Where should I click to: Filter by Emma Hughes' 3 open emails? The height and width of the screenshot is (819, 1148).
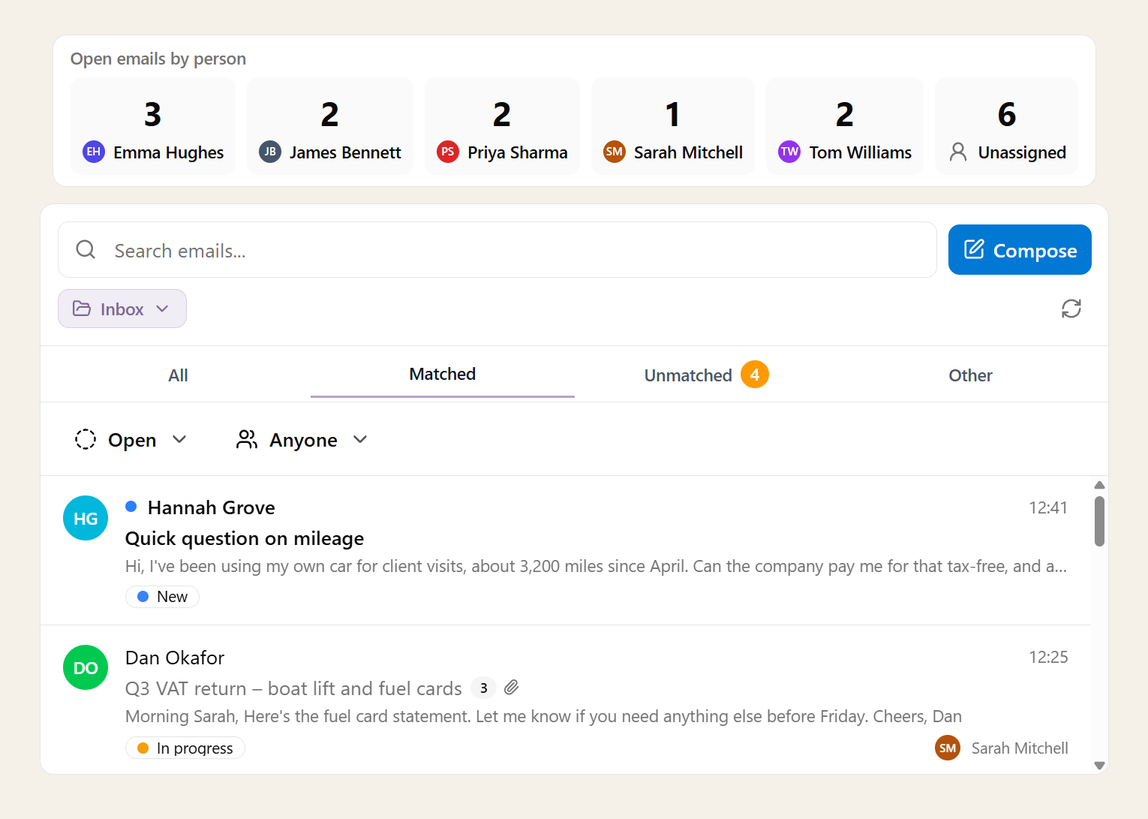(153, 126)
